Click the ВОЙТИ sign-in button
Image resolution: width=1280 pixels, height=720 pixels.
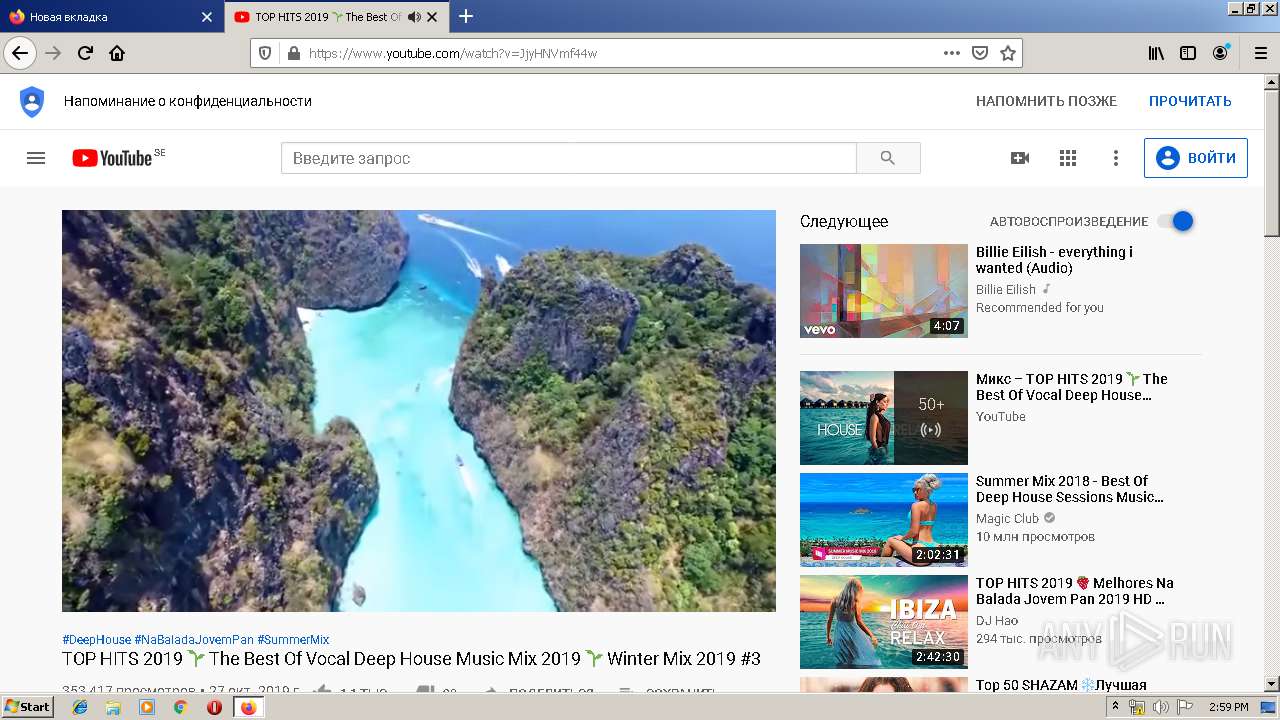point(1196,158)
